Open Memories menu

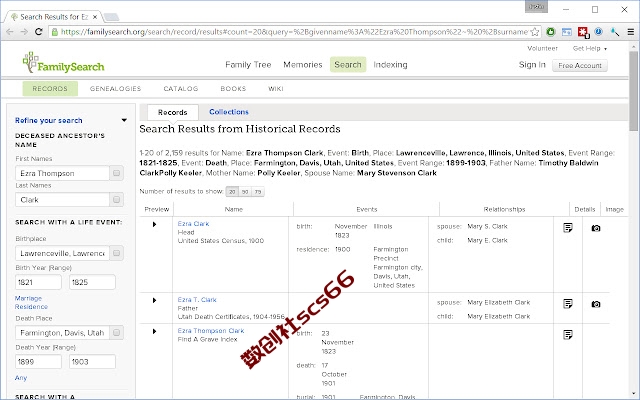(303, 64)
